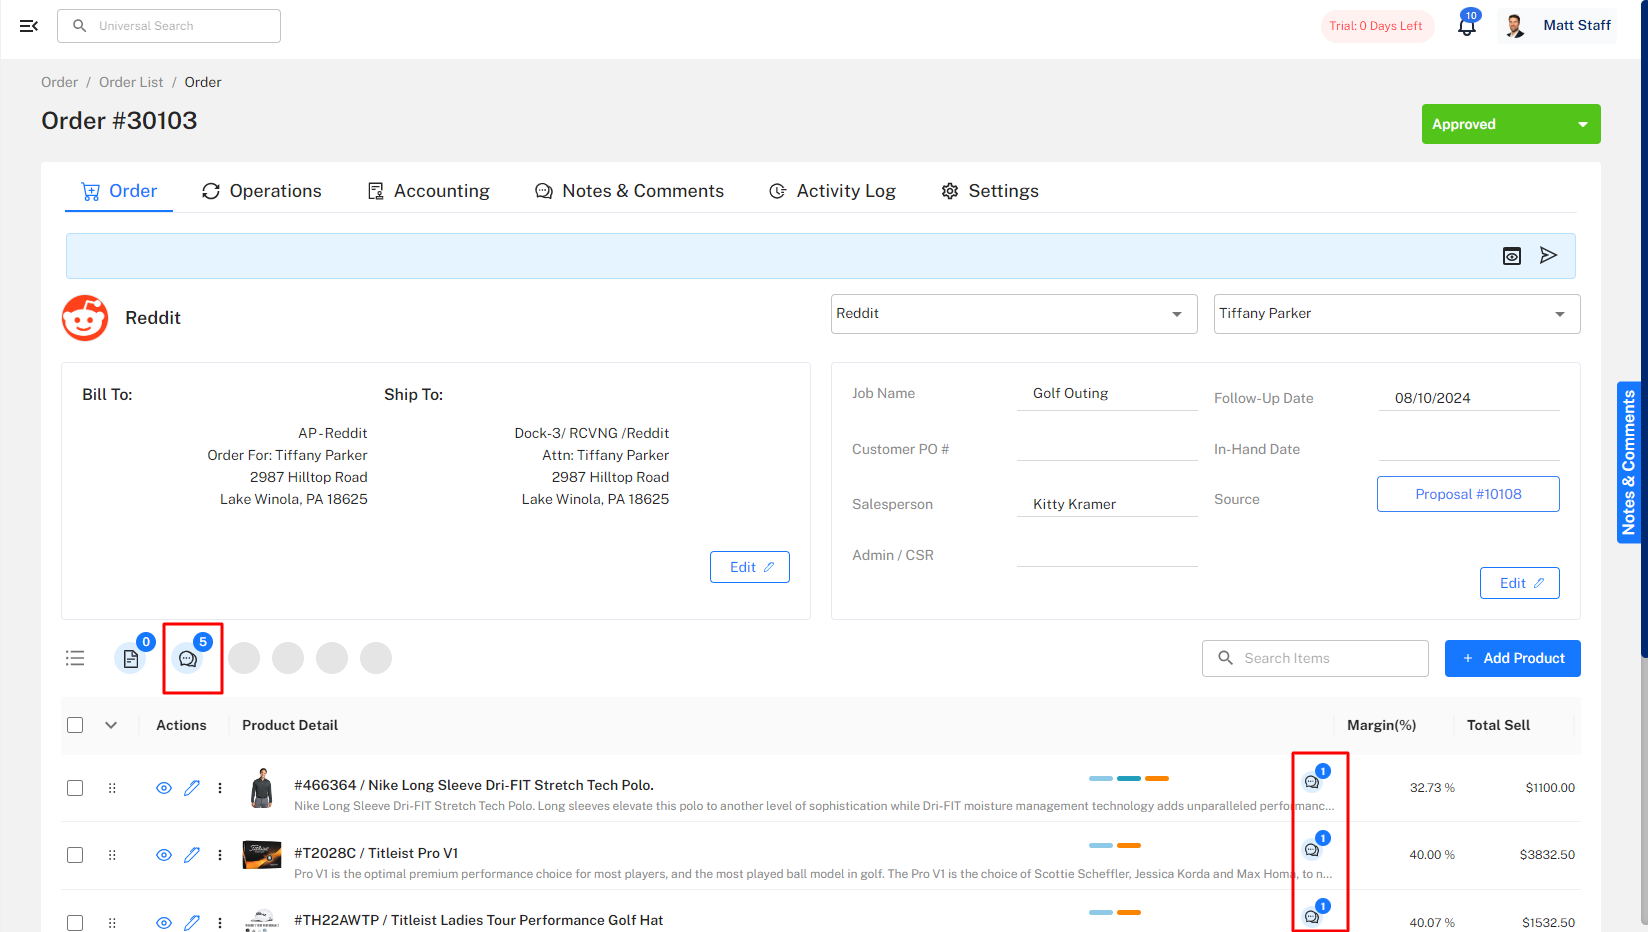The width and height of the screenshot is (1648, 932).
Task: Open the Tiffany Parker contact dropdown
Action: 1397,314
